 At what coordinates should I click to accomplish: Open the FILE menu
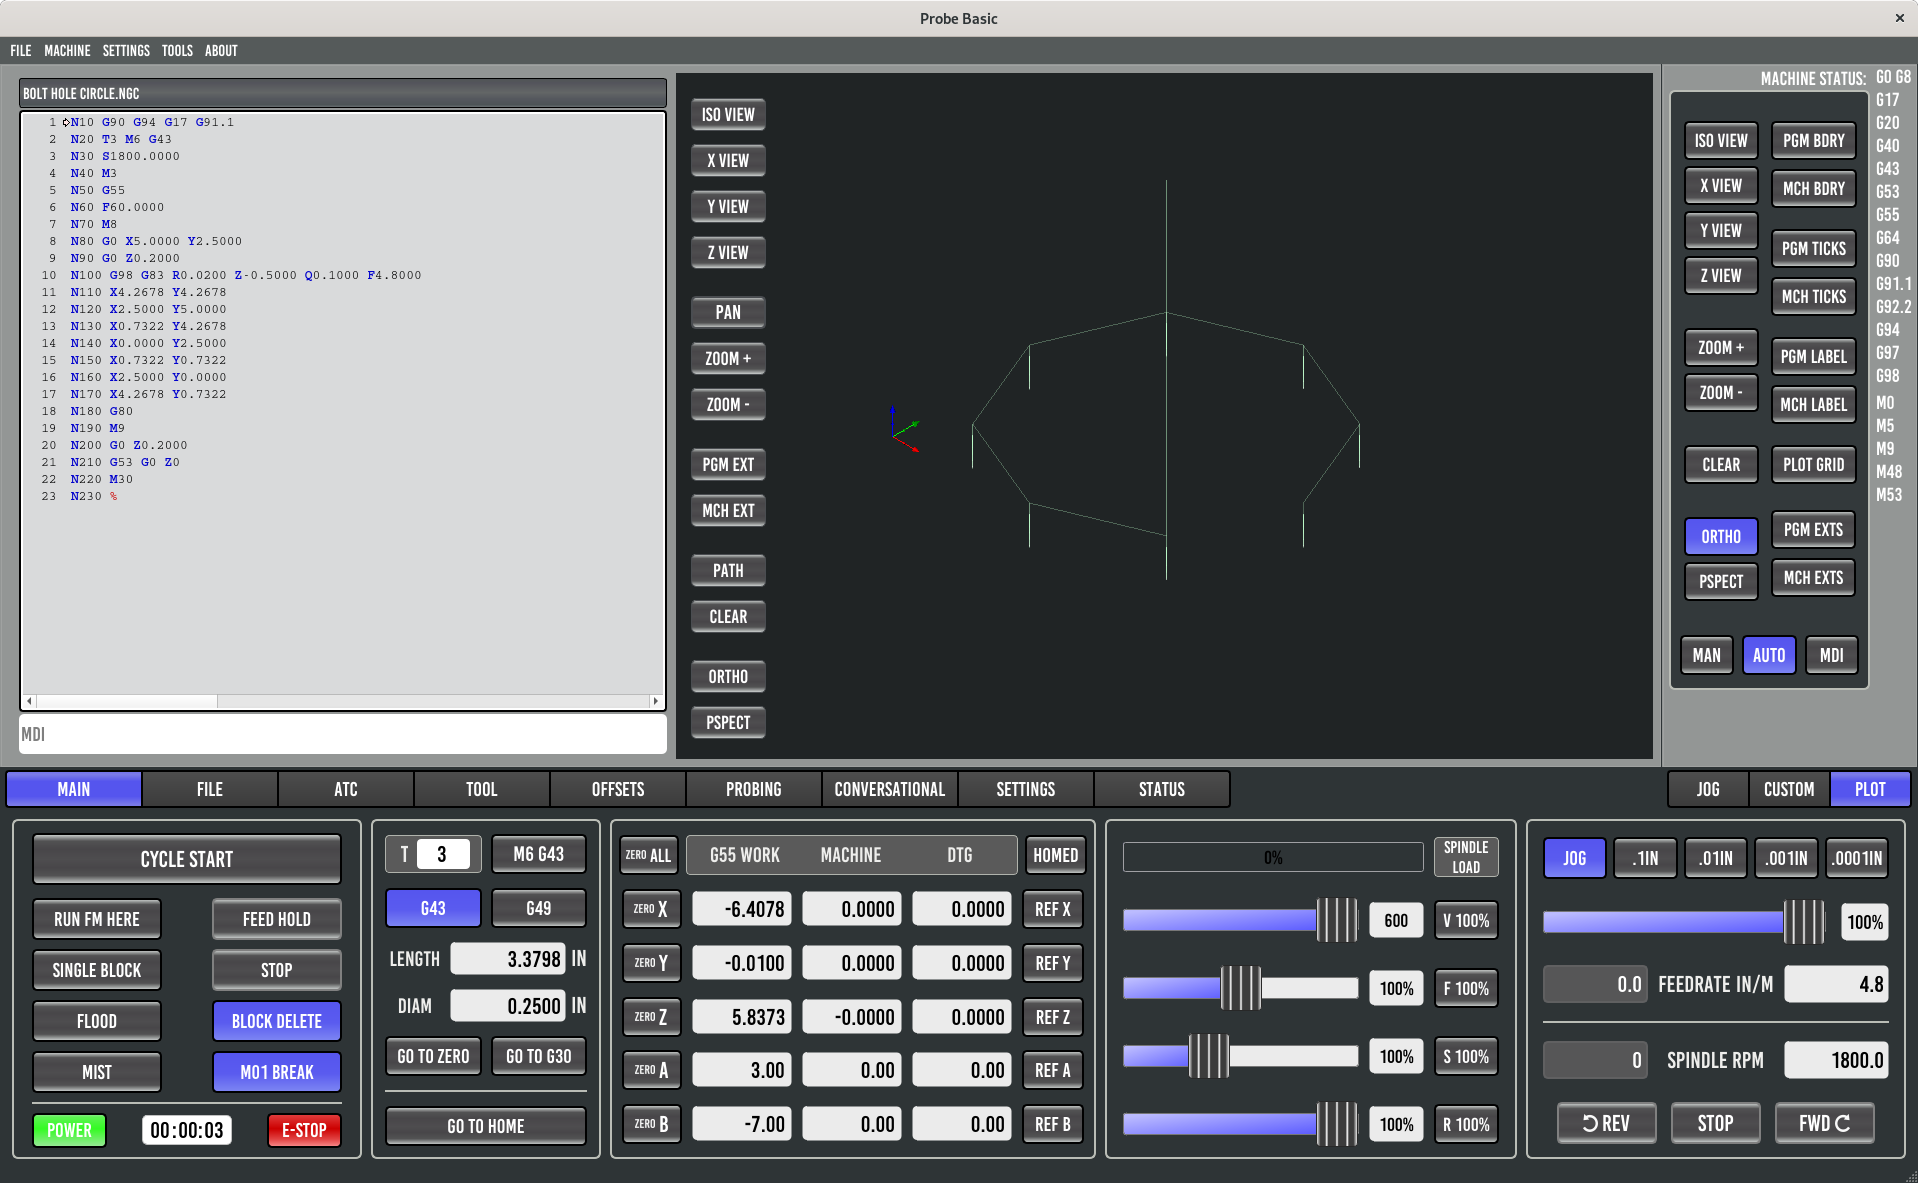[x=21, y=51]
